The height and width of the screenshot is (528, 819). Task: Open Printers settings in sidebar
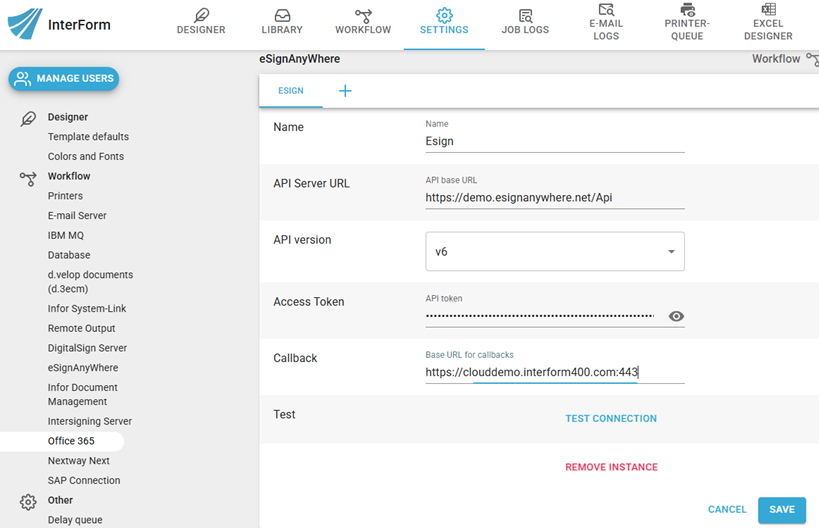(65, 196)
